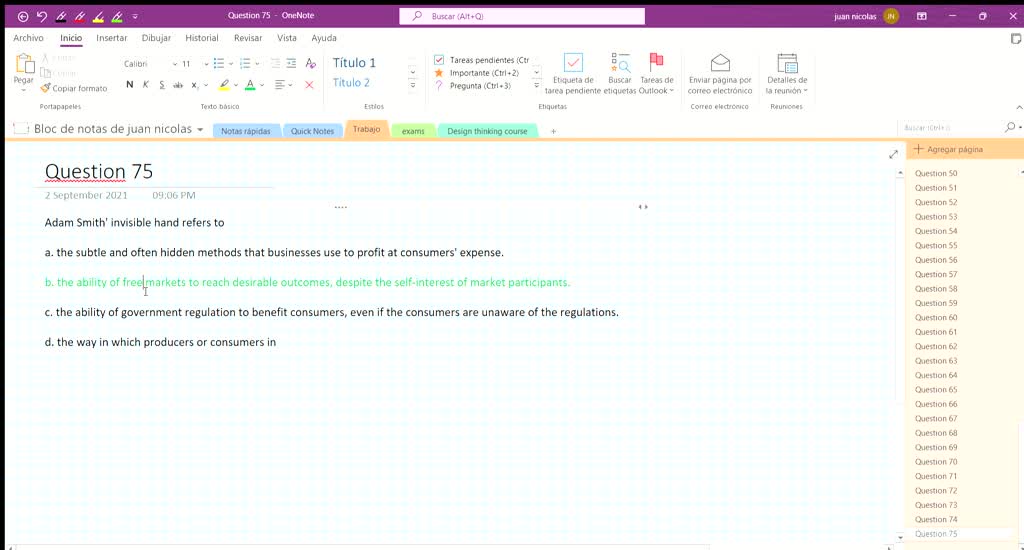Viewport: 1024px width, 550px height.
Task: Click the back arrow in title bar
Action: 23,16
